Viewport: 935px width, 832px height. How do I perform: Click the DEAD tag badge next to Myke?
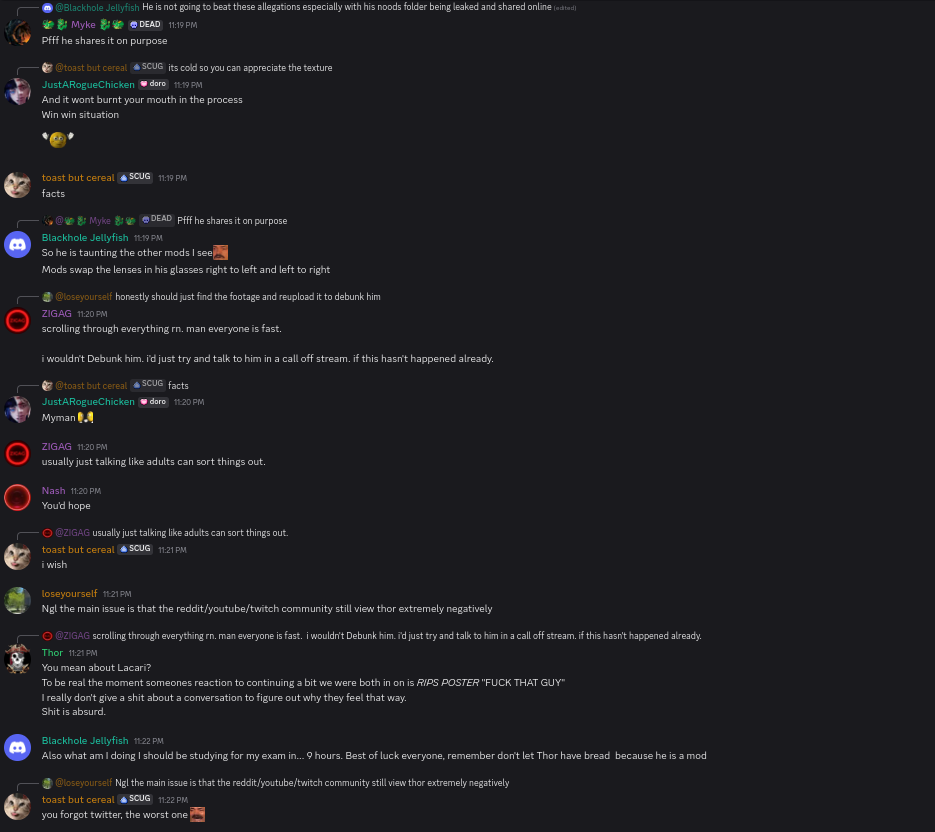145,24
